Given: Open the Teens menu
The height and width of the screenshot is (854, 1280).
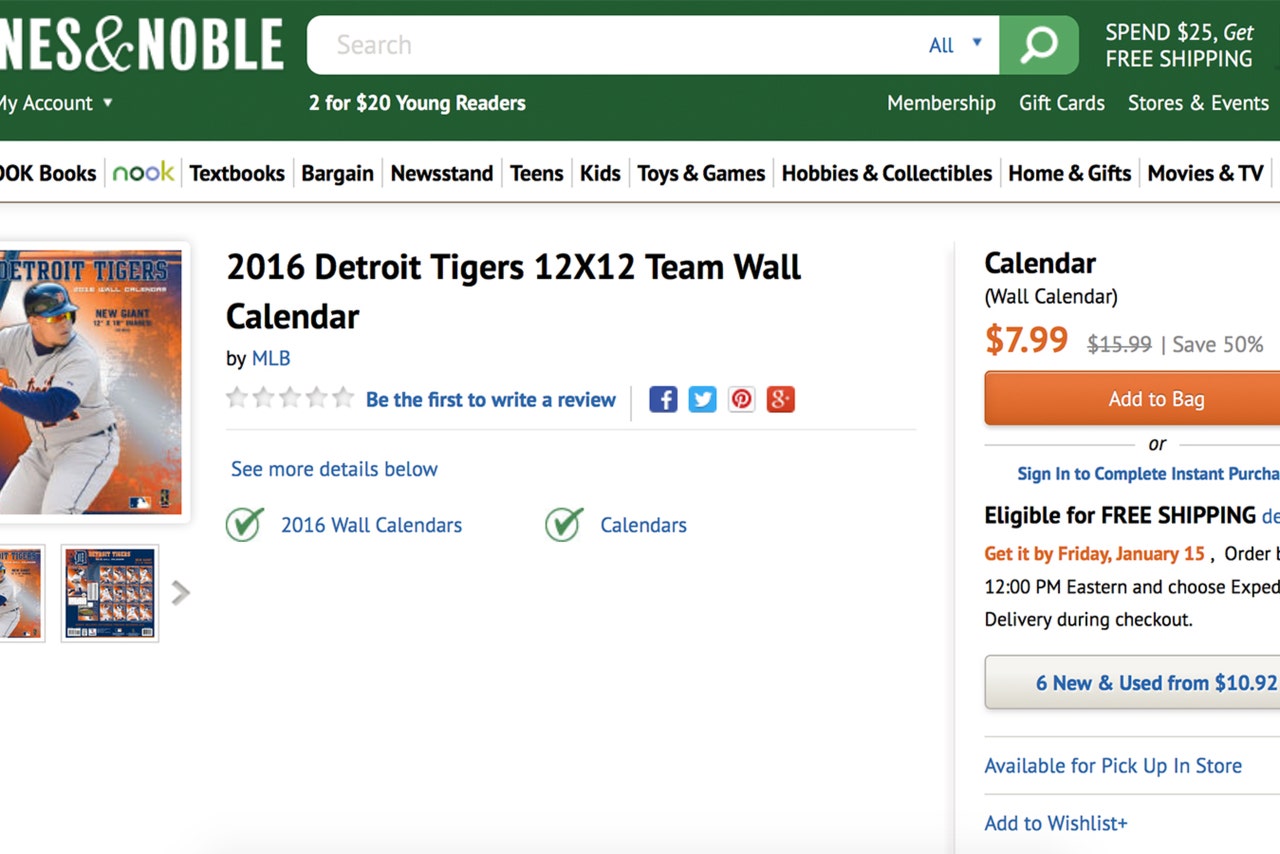Looking at the screenshot, I should click(537, 173).
